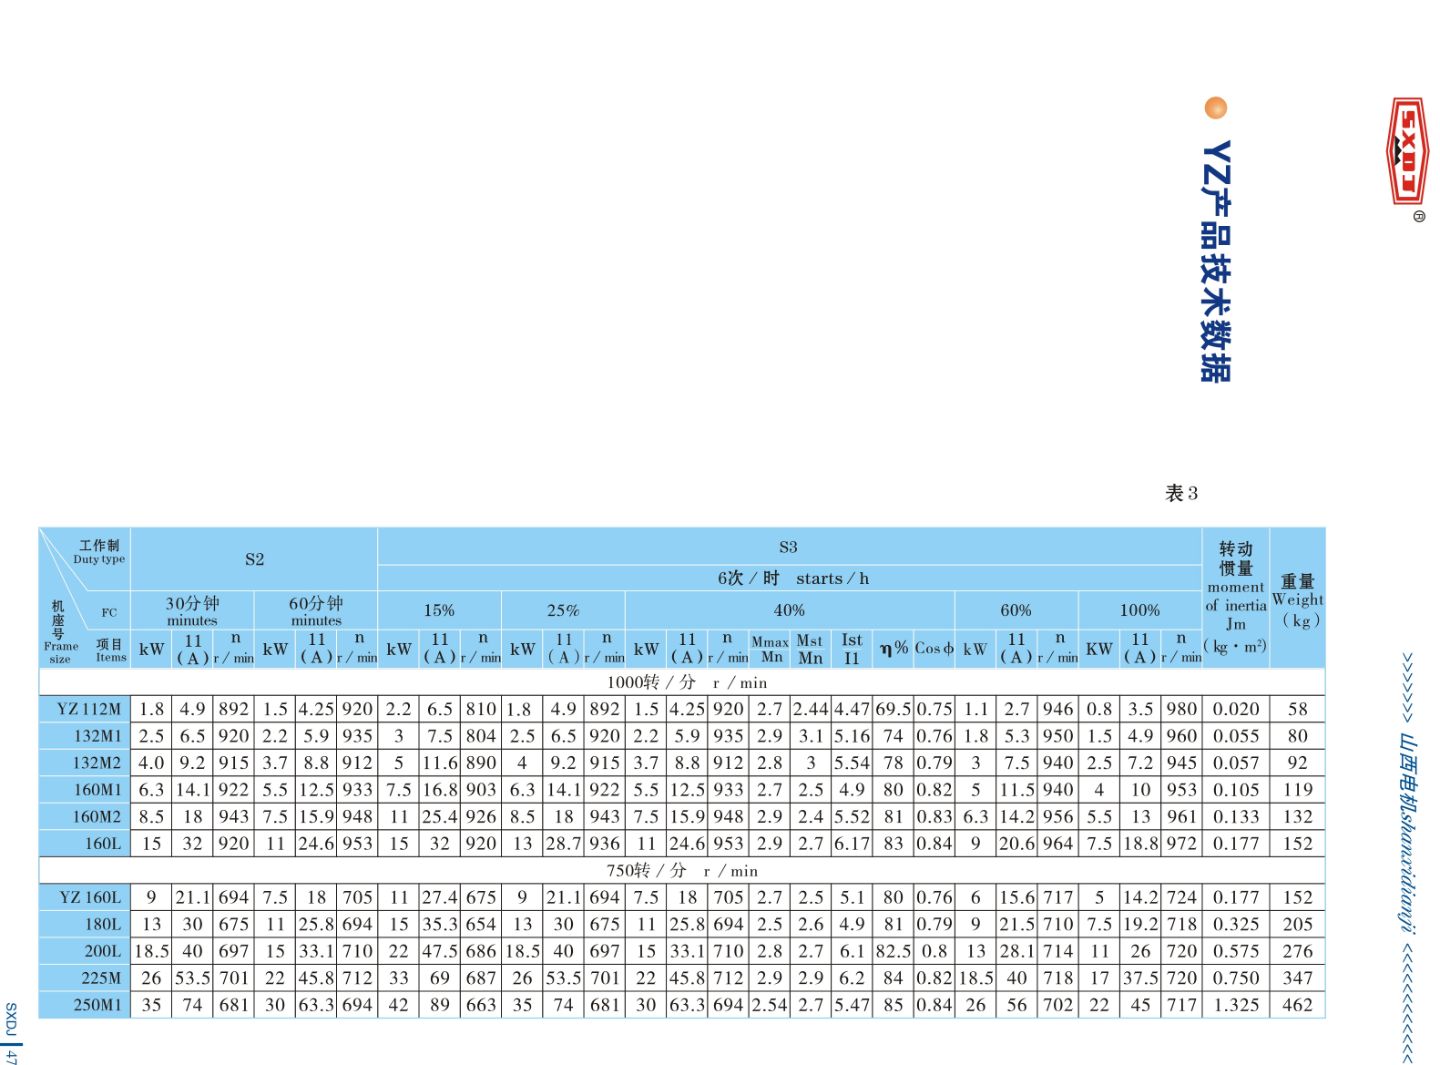Click the '表 3' table caption
The height and width of the screenshot is (1065, 1440).
tap(1181, 493)
